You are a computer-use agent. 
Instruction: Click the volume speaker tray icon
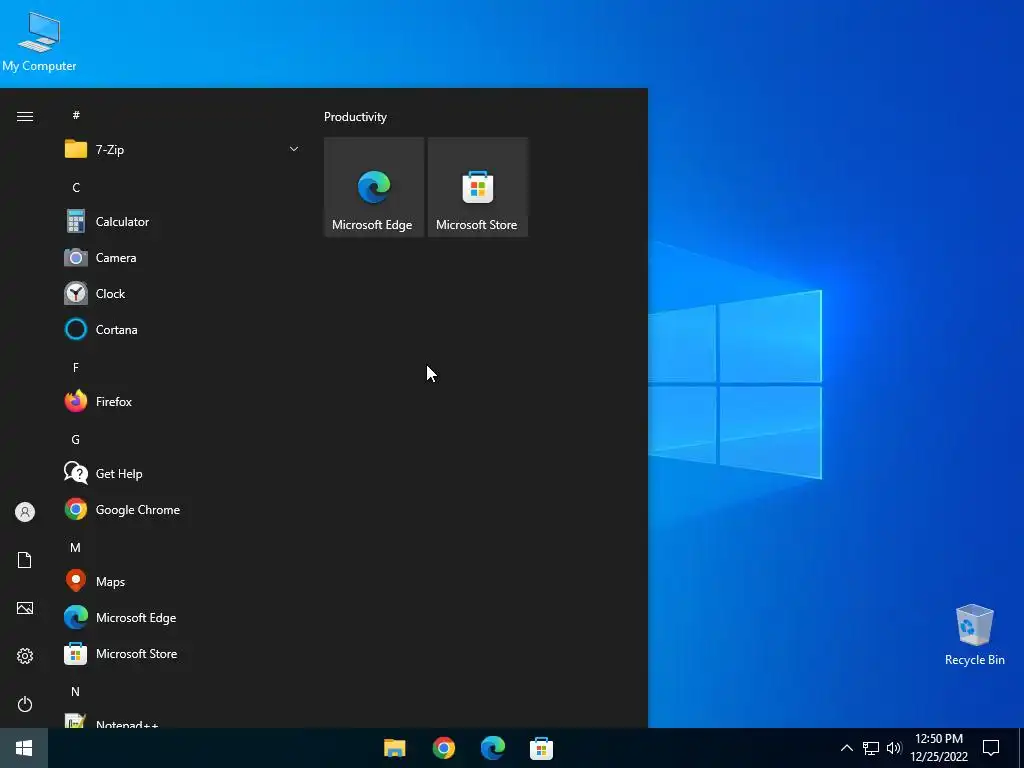(894, 748)
